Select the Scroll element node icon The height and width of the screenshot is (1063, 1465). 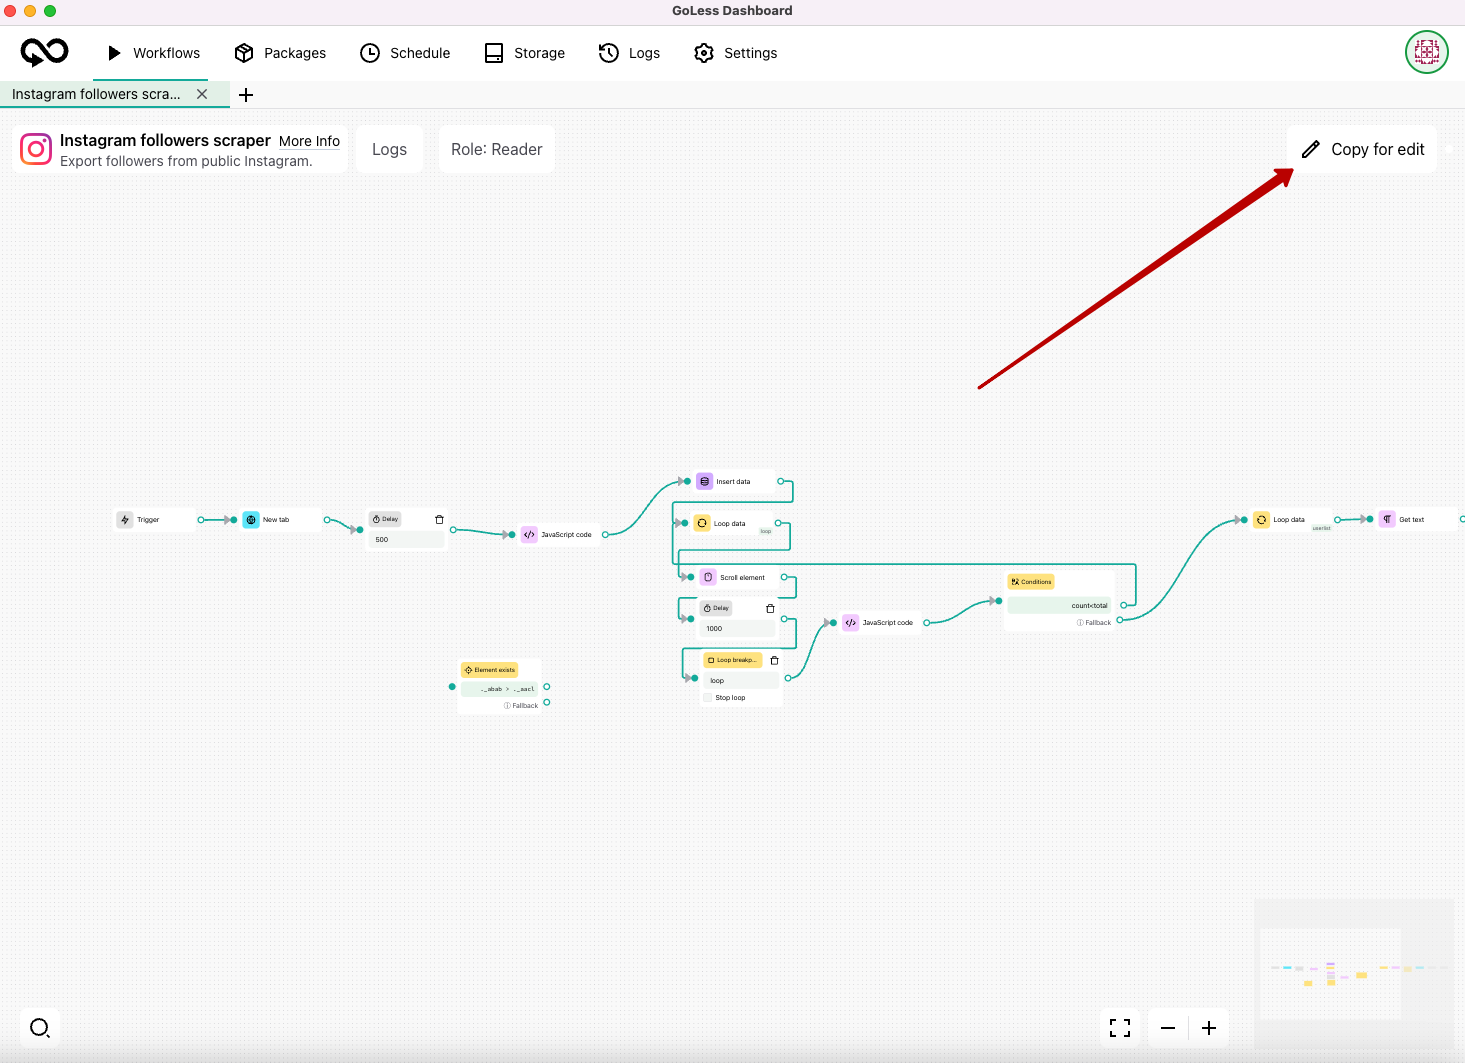pos(708,577)
